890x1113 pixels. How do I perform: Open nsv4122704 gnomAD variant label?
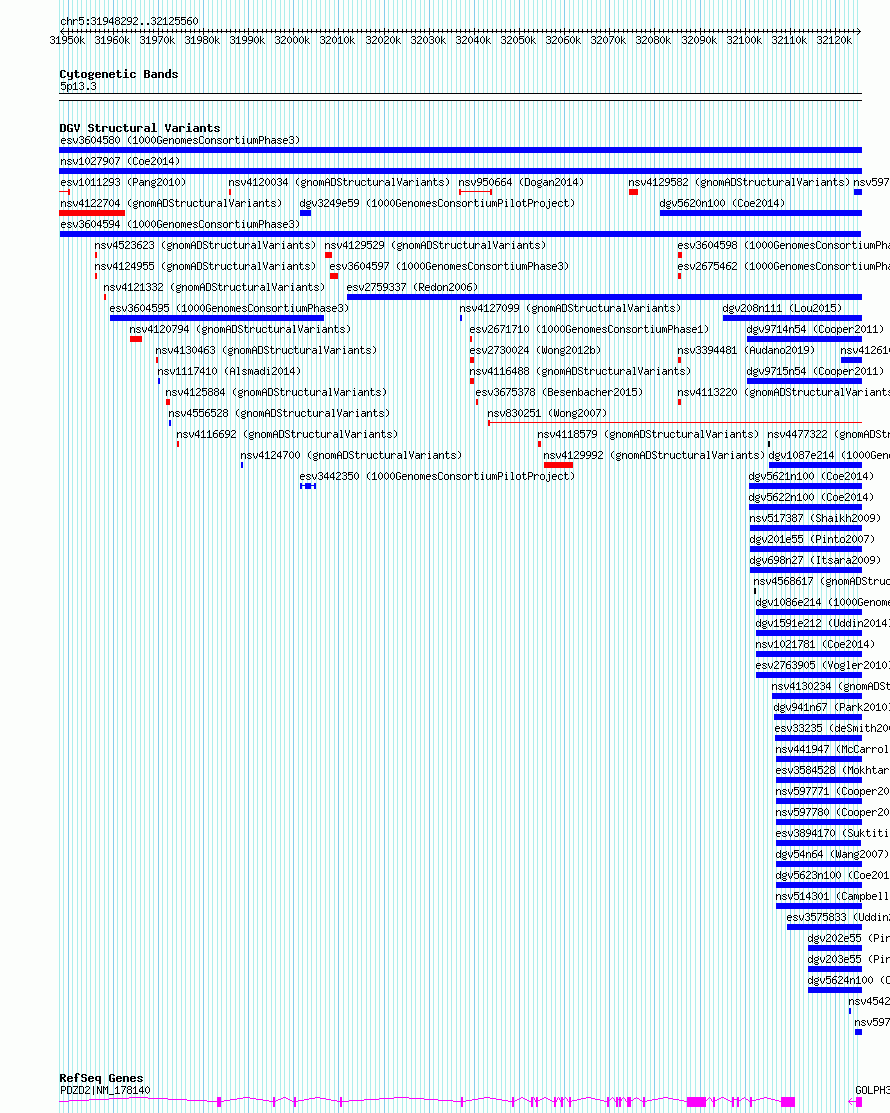click(171, 203)
